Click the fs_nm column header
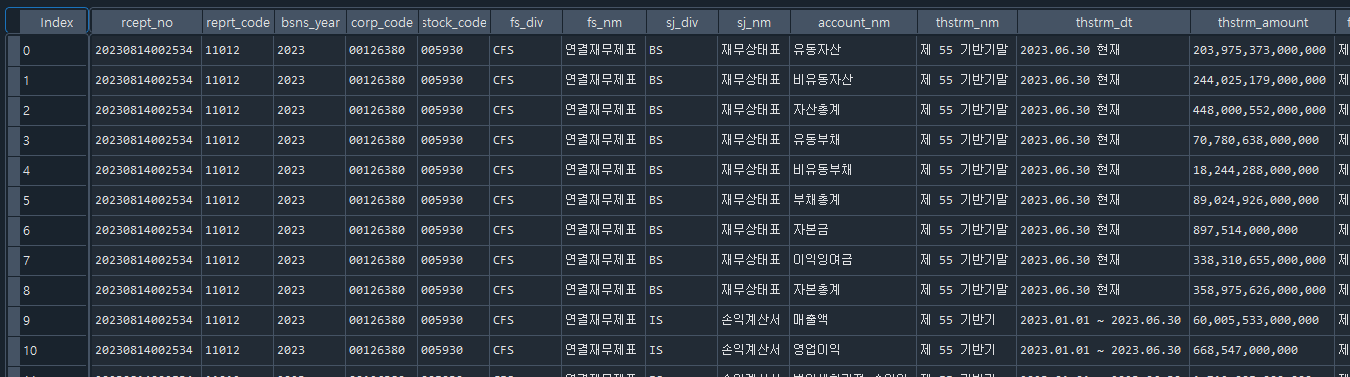The width and height of the screenshot is (1350, 377). [x=603, y=22]
